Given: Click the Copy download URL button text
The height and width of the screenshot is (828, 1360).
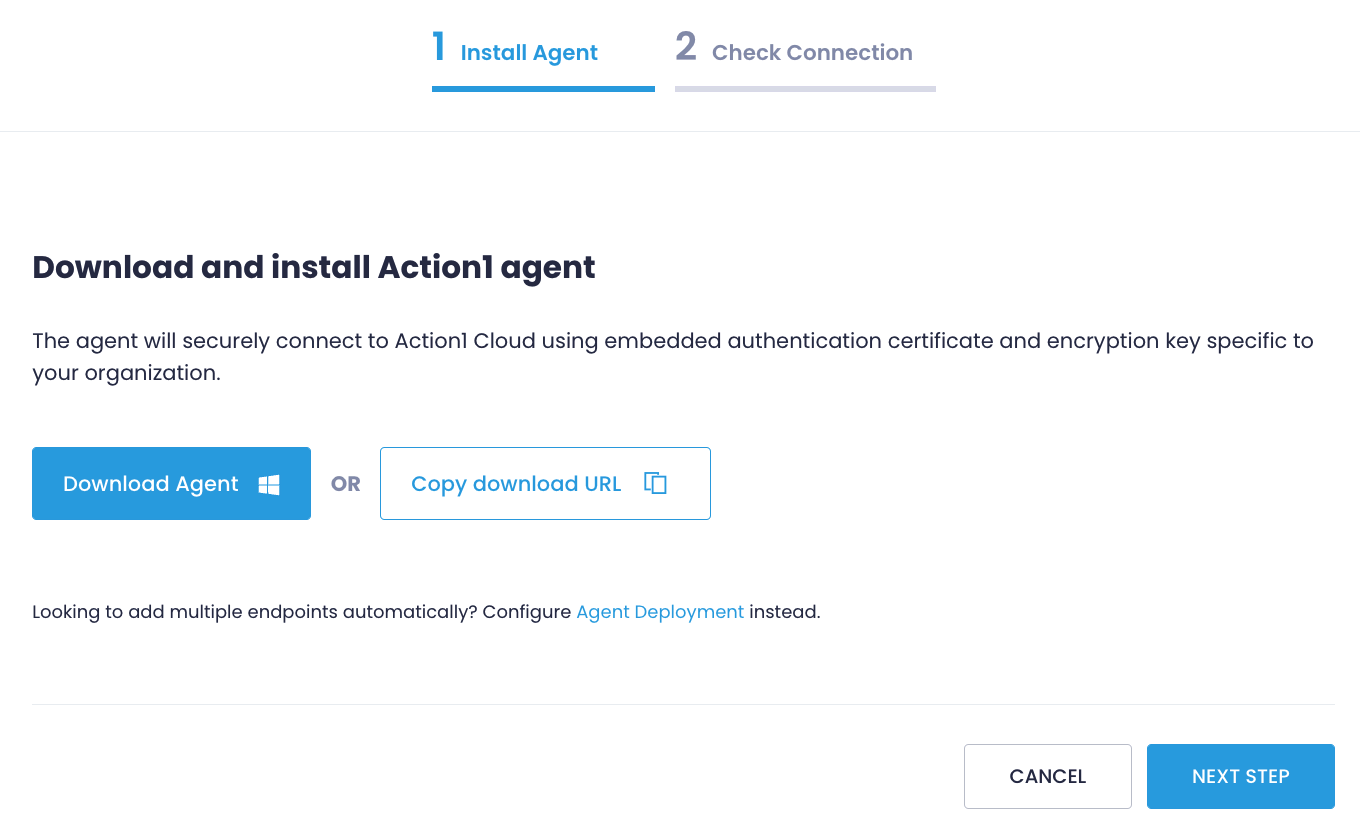Looking at the screenshot, I should pos(516,484).
